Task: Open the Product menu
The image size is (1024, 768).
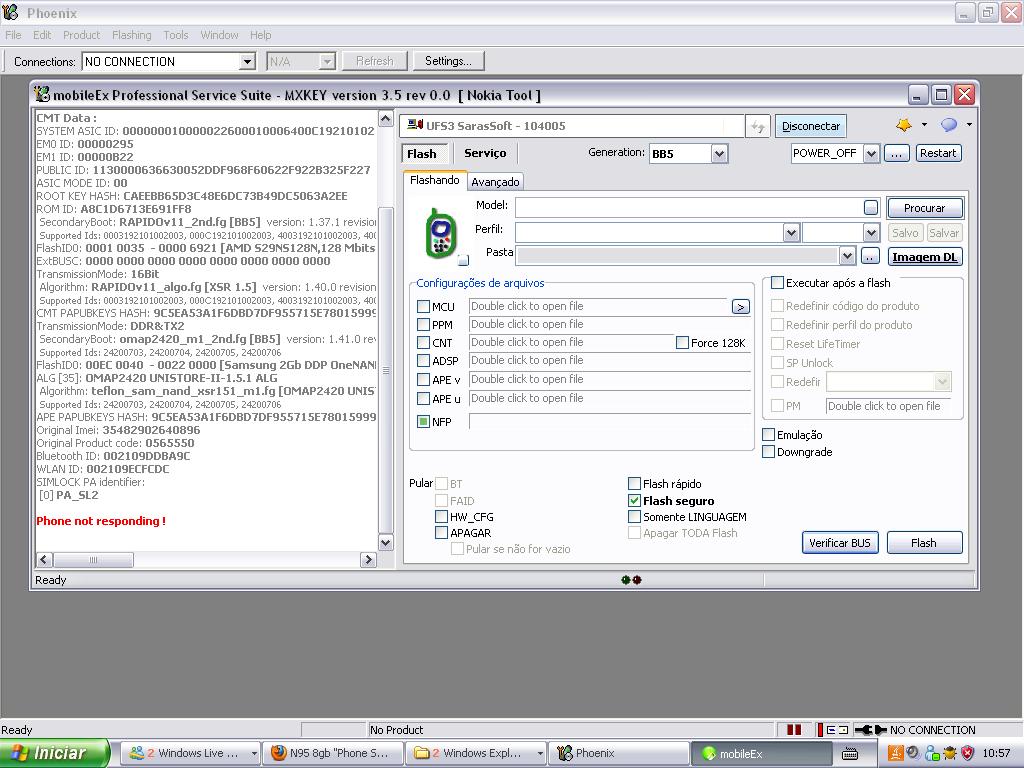Action: (x=82, y=35)
